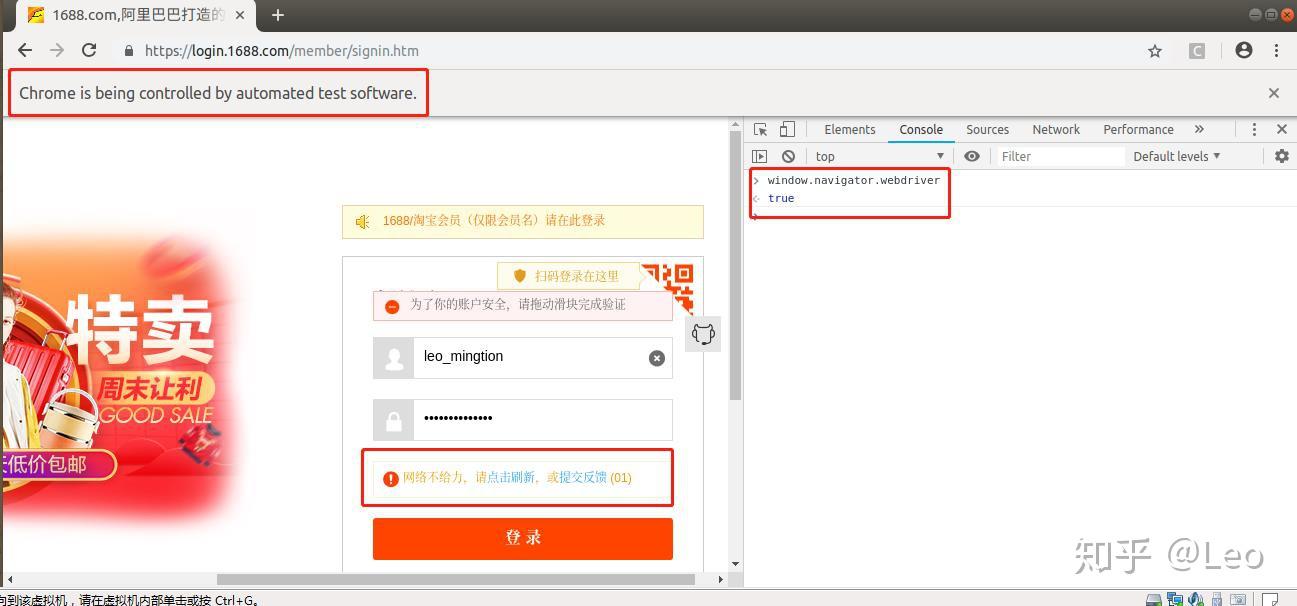Select the 1688.com browser tab
The height and width of the screenshot is (606, 1297).
(x=137, y=16)
